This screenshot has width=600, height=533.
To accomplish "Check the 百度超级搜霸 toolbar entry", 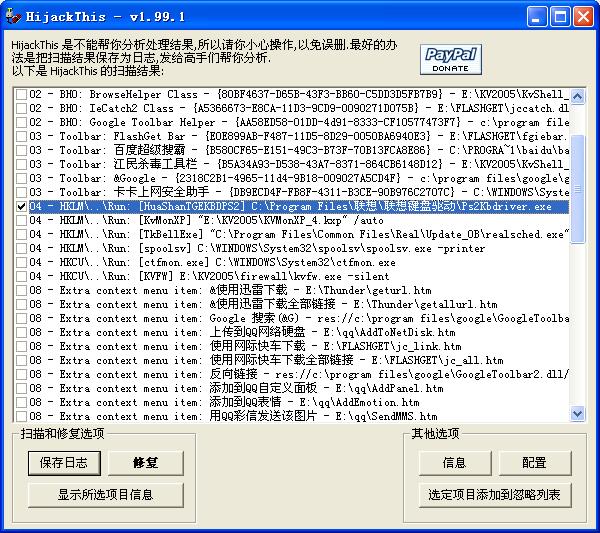I will pyautogui.click(x=21, y=150).
